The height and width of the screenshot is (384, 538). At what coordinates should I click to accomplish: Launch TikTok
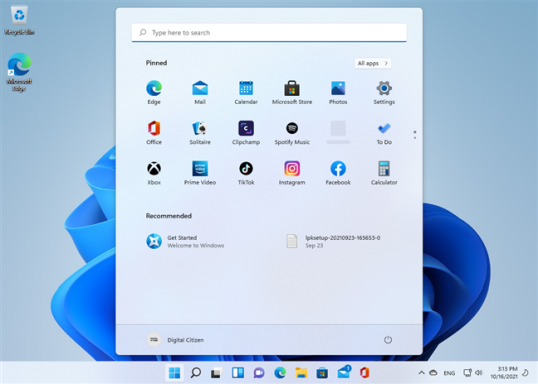[x=246, y=173]
